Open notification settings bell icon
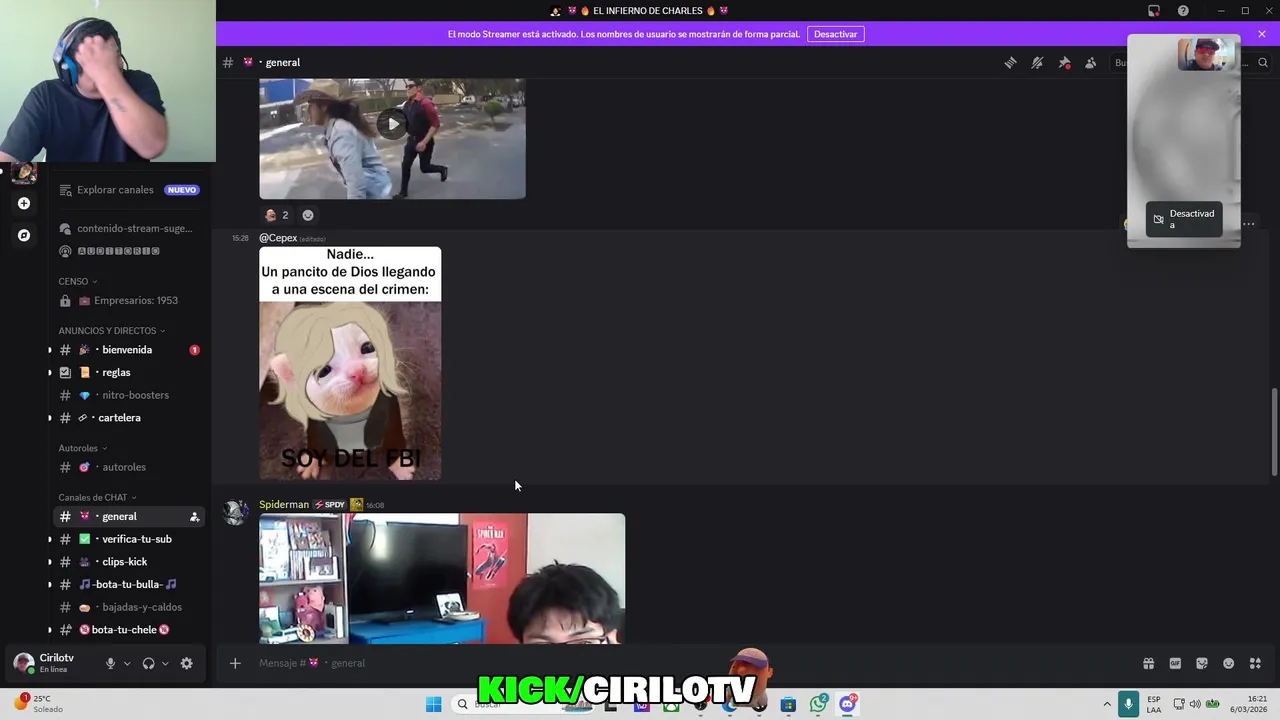Viewport: 1280px width, 720px height. pyautogui.click(x=1037, y=62)
